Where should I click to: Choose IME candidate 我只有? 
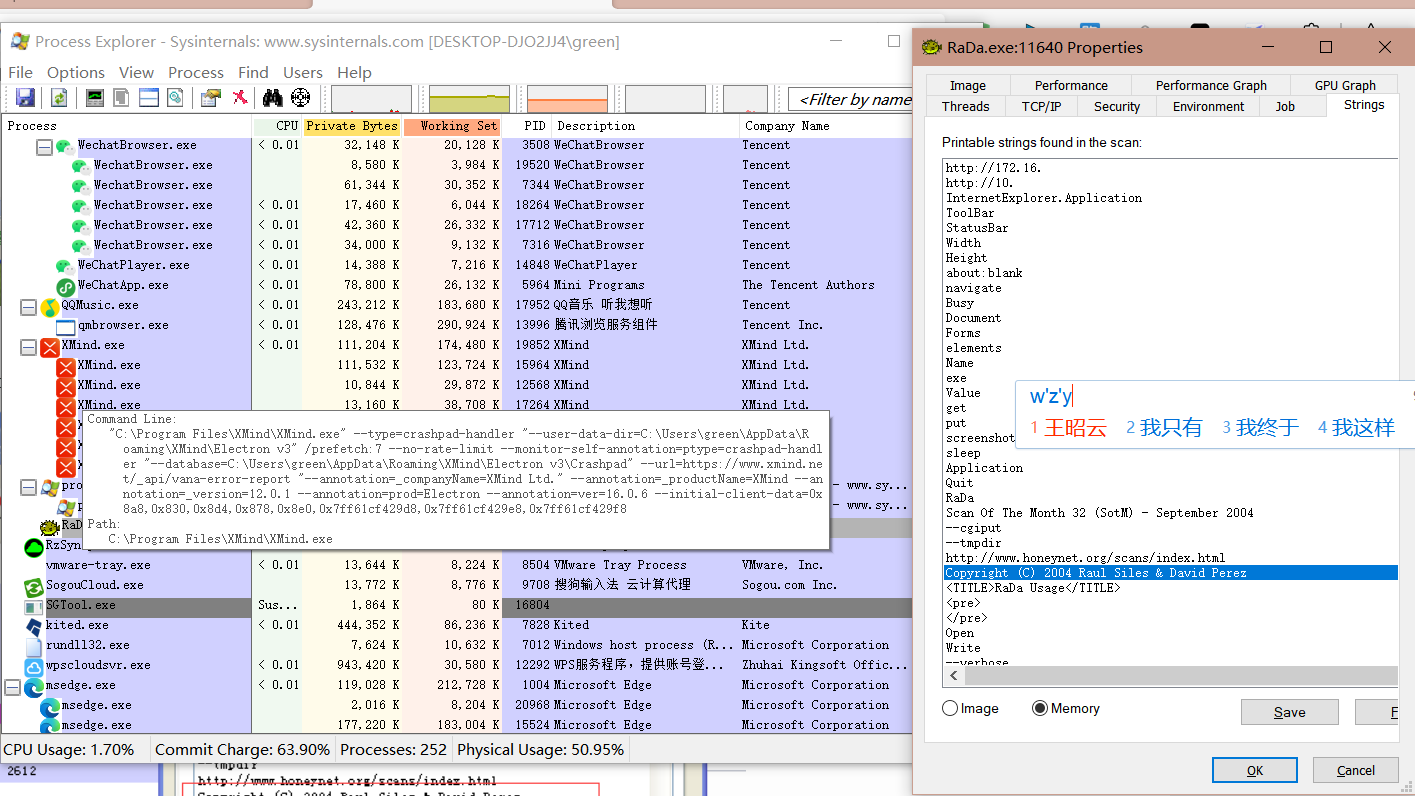coord(1164,428)
